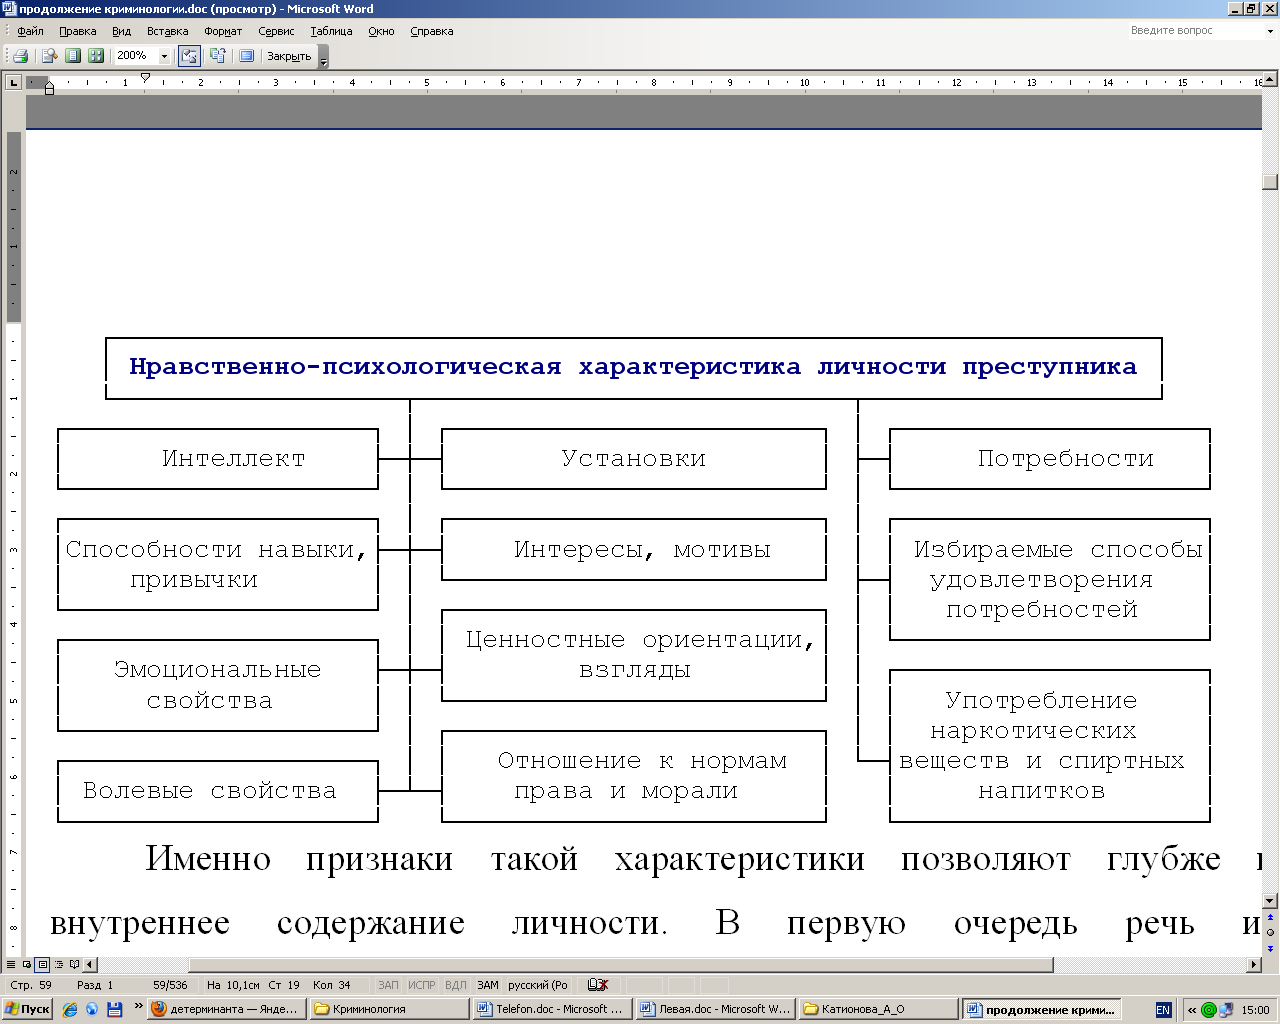The image size is (1280, 1024).
Task: Click vertical scrollbar up arrow
Action: point(1271,77)
